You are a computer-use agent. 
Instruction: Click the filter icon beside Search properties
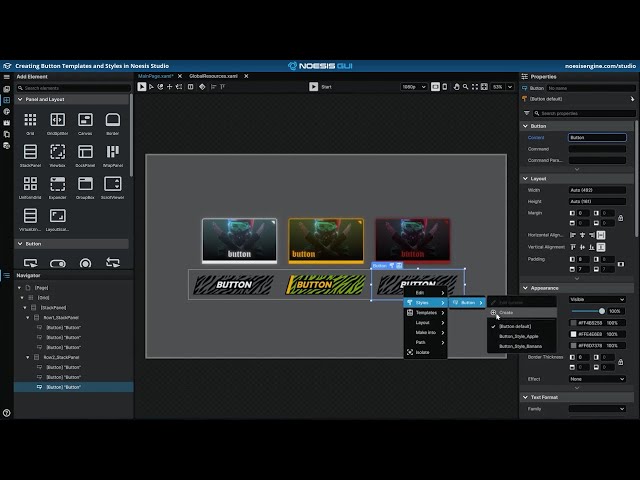point(527,113)
